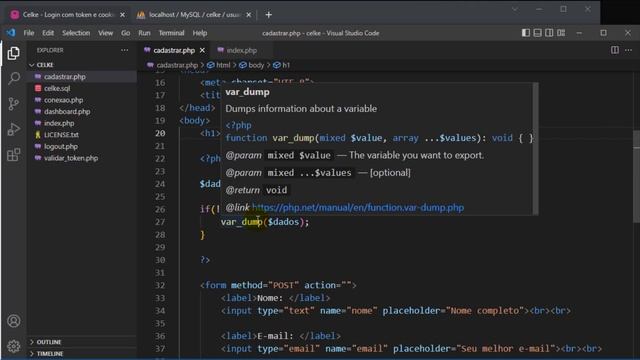Click the var_dump call on line 27

(x=241, y=222)
